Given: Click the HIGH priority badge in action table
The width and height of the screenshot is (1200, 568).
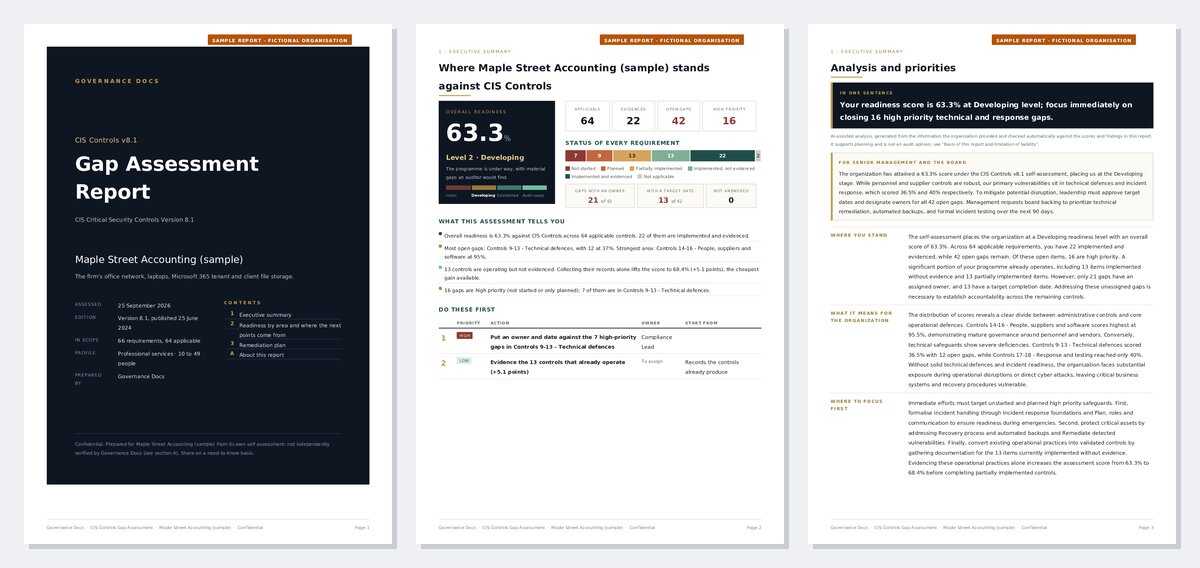Looking at the screenshot, I should pyautogui.click(x=464, y=336).
